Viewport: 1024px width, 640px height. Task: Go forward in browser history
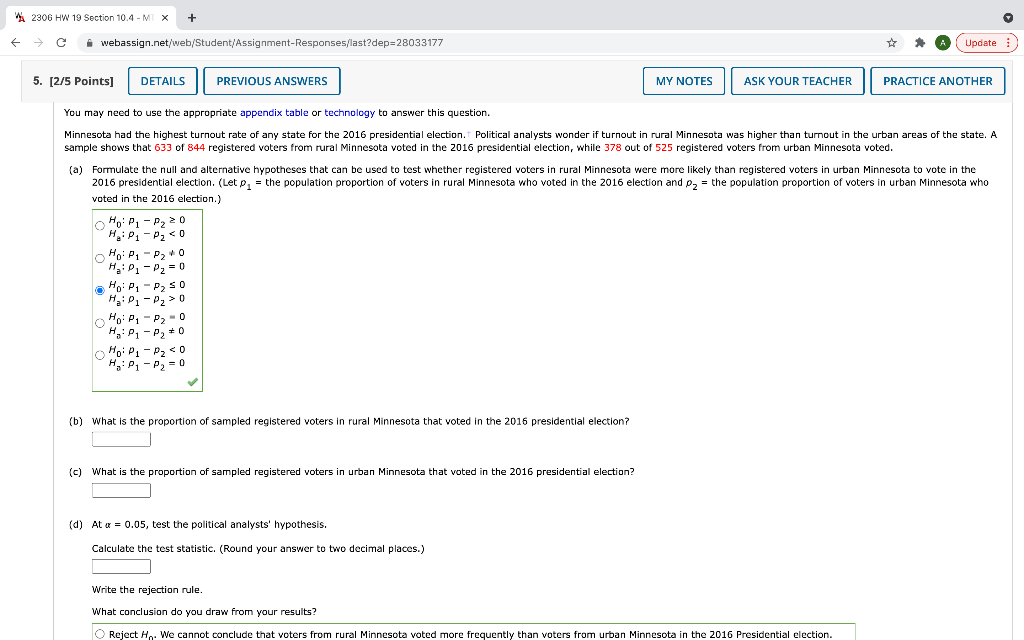[39, 42]
